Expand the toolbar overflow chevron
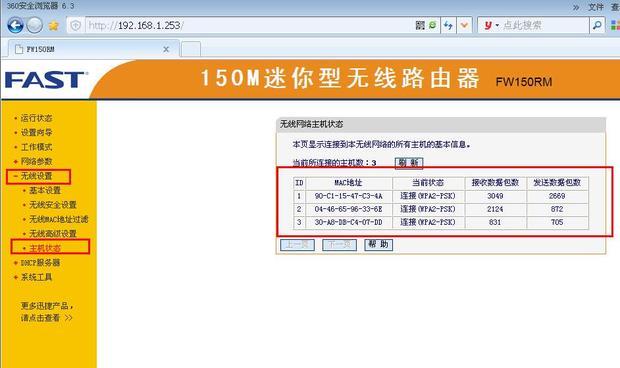The height and width of the screenshot is (368, 620). pos(576,7)
